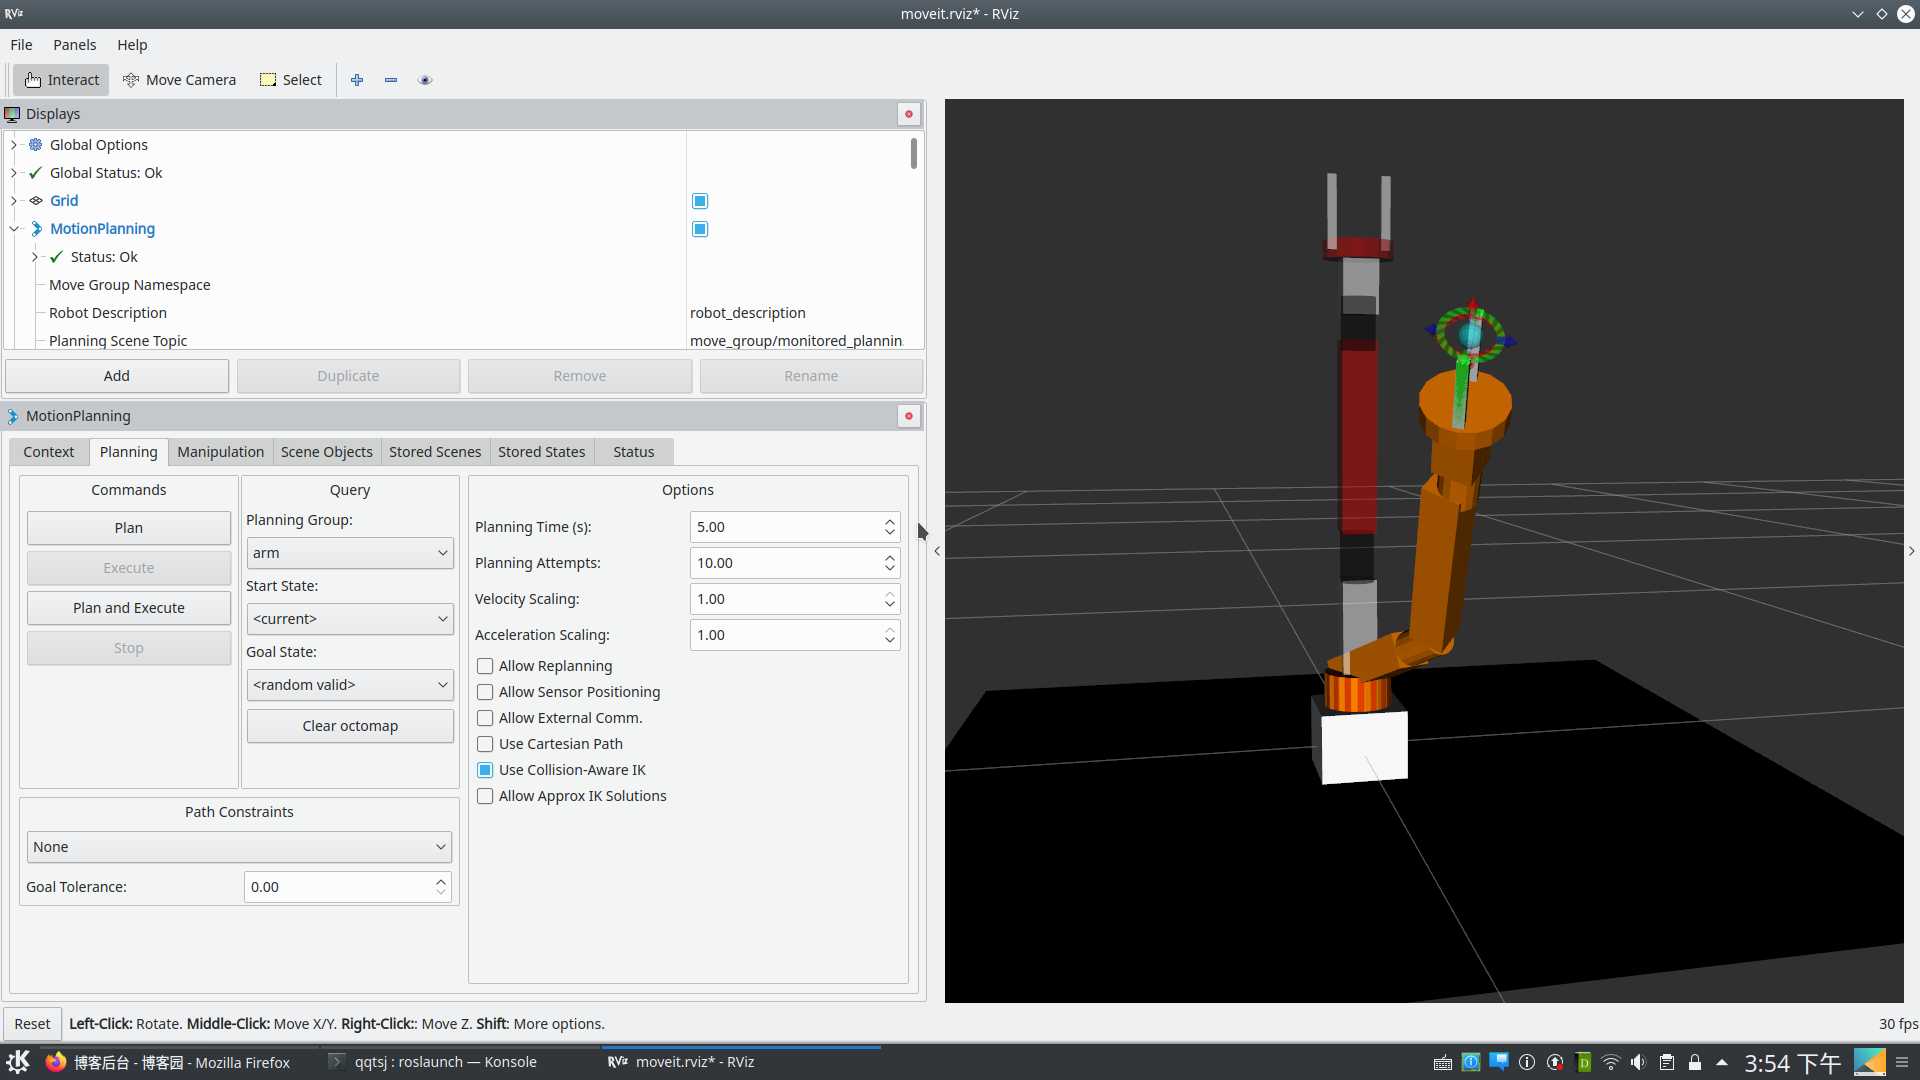Viewport: 1920px width, 1080px height.
Task: Activate the Move Camera tool
Action: point(179,80)
